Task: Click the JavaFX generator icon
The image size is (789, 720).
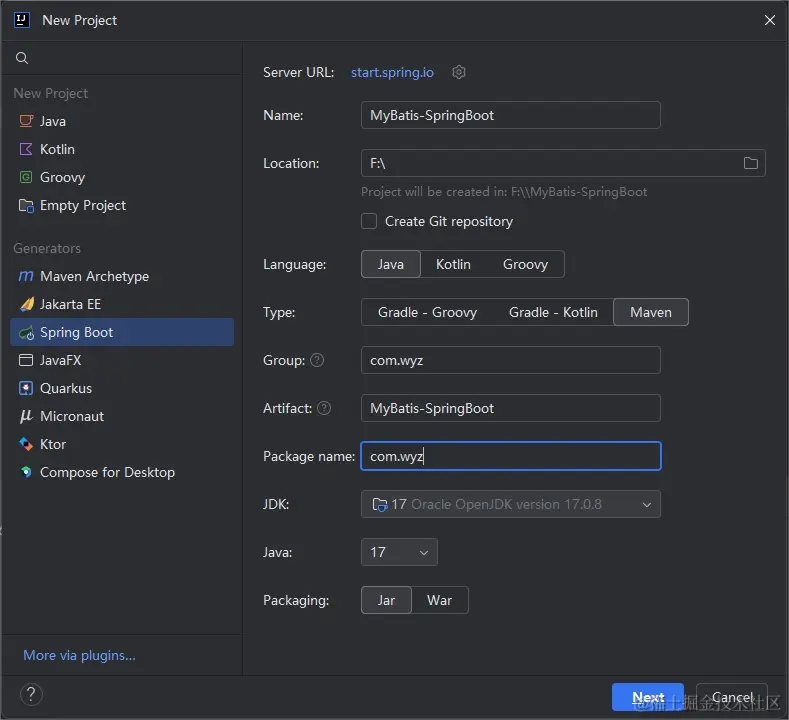Action: tap(26, 360)
